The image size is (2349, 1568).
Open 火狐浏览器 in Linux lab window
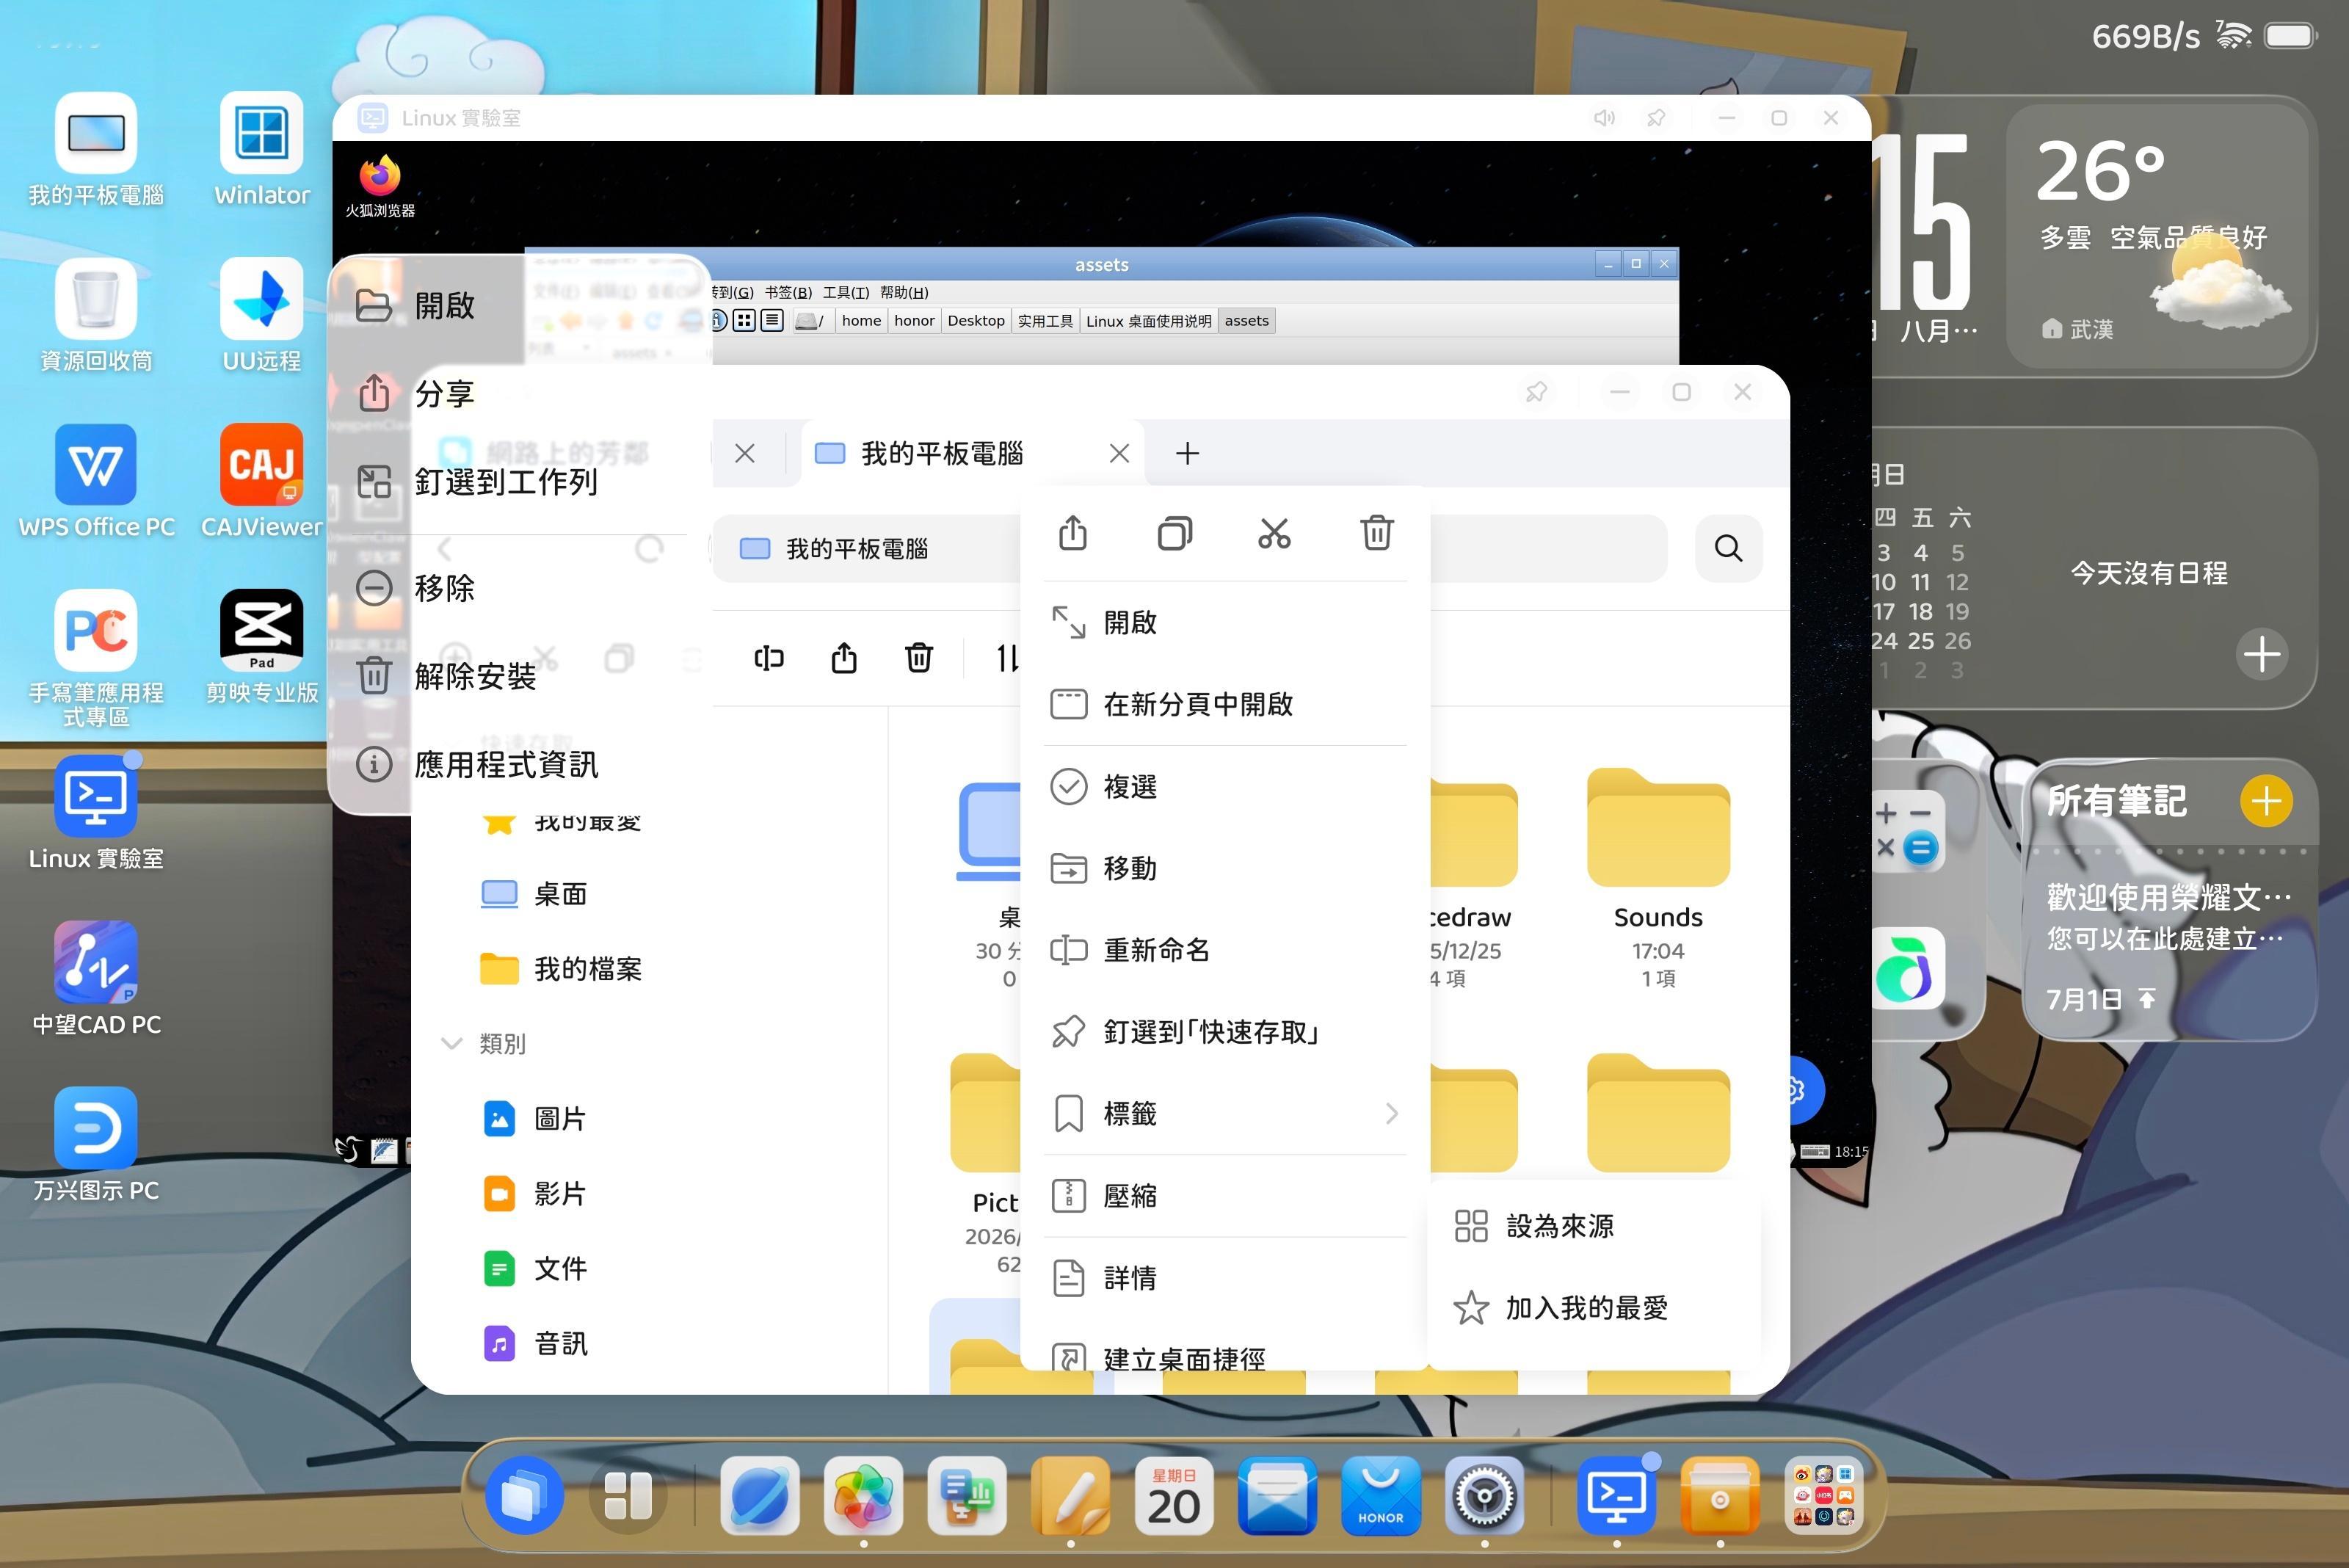tap(380, 187)
